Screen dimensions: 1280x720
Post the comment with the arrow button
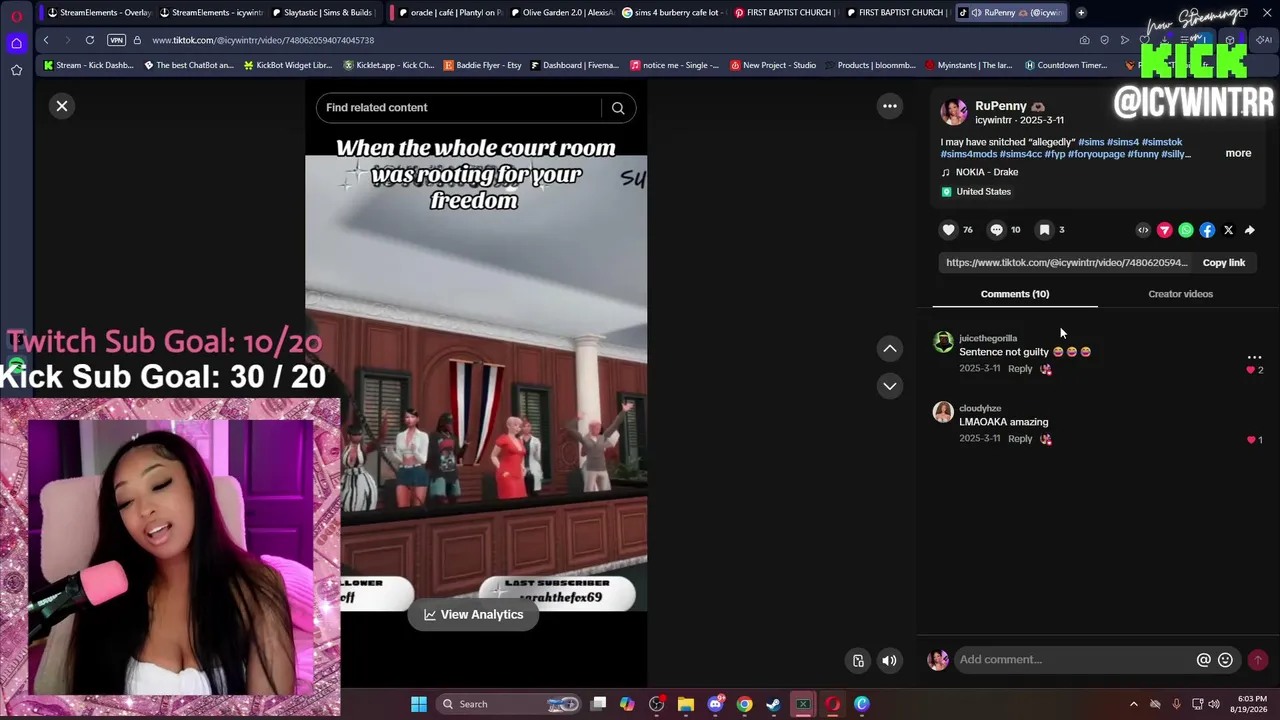[x=1258, y=660]
